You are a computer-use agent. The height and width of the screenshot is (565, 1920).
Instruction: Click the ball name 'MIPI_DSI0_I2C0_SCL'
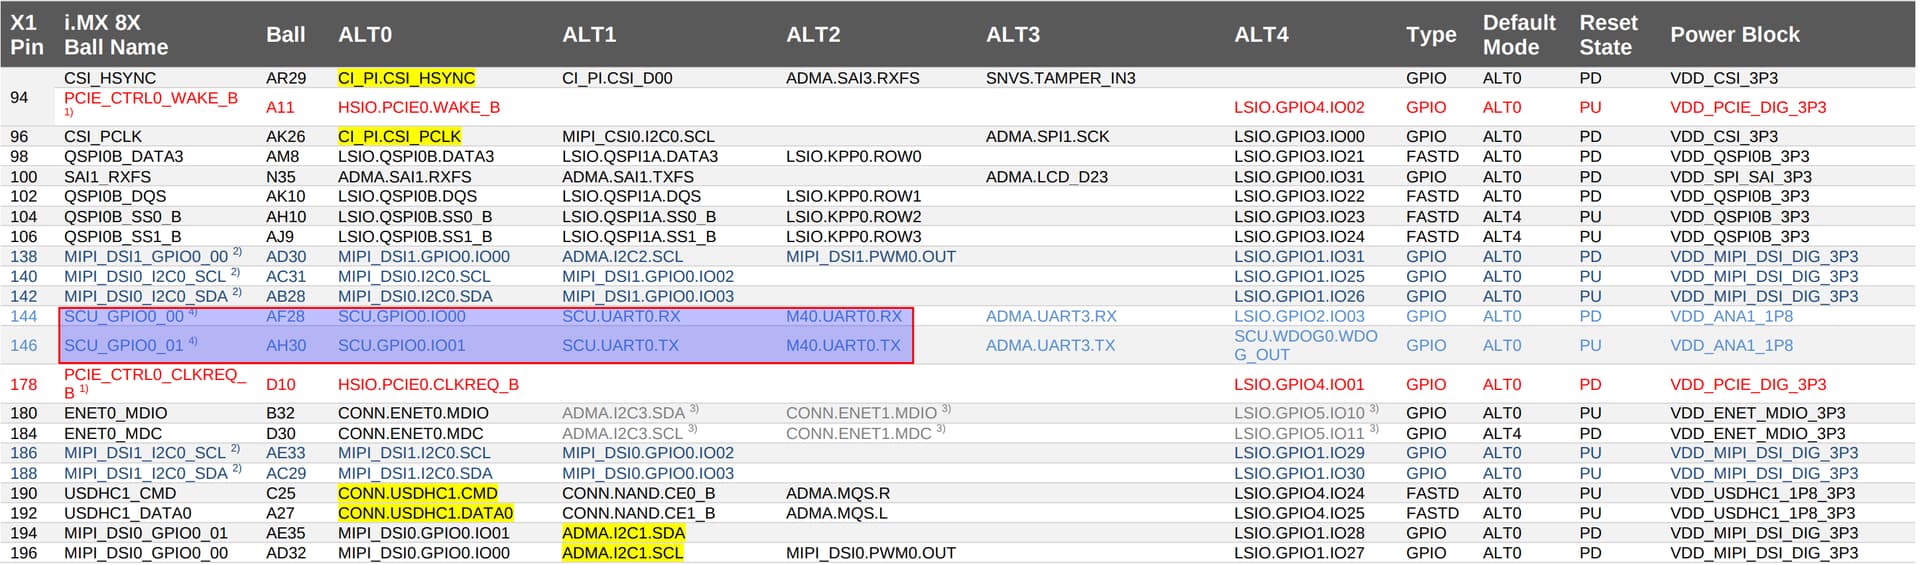pyautogui.click(x=145, y=276)
